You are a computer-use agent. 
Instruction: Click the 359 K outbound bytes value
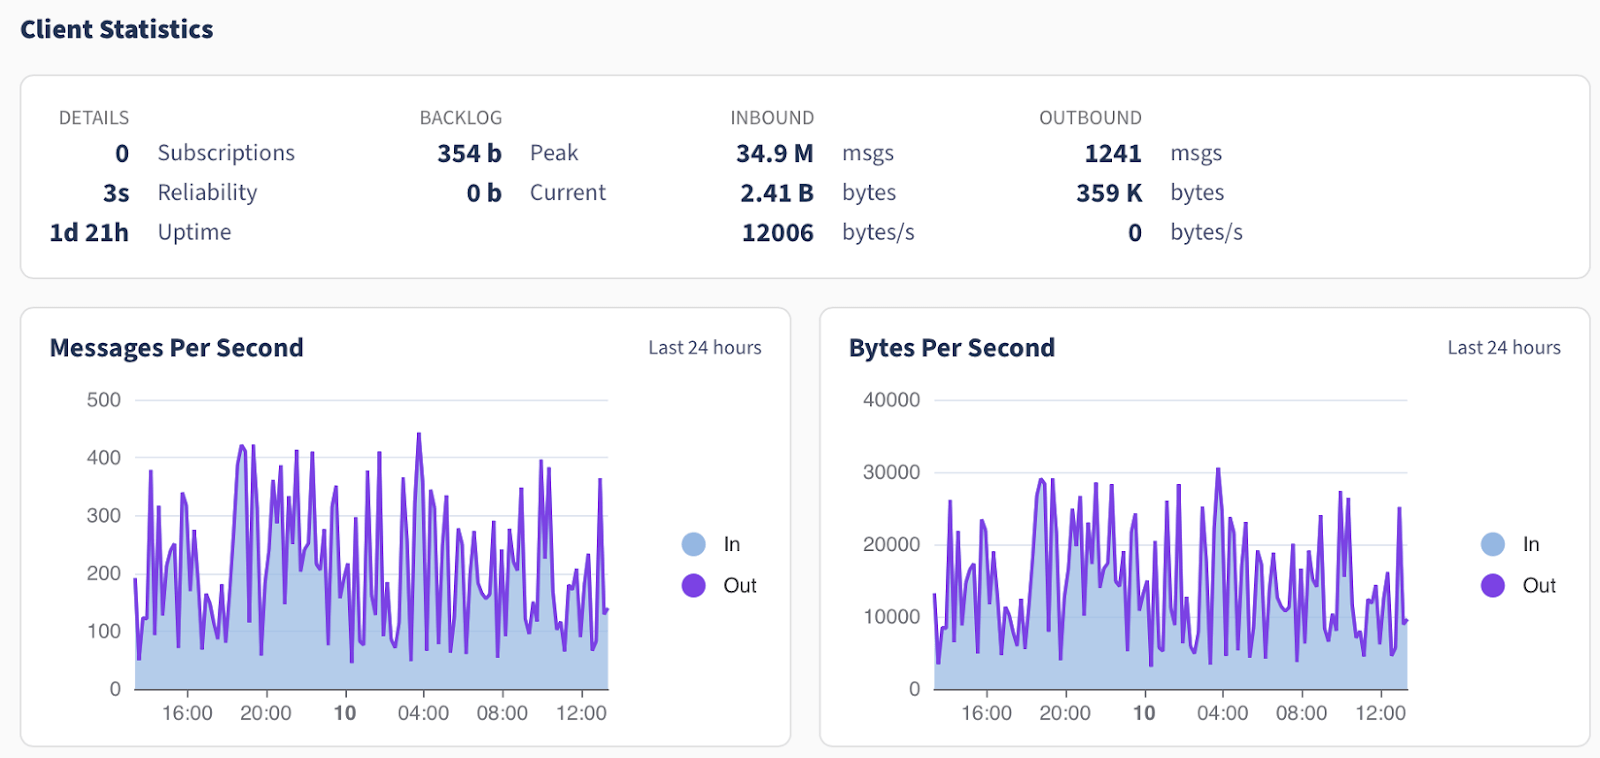tap(1108, 193)
